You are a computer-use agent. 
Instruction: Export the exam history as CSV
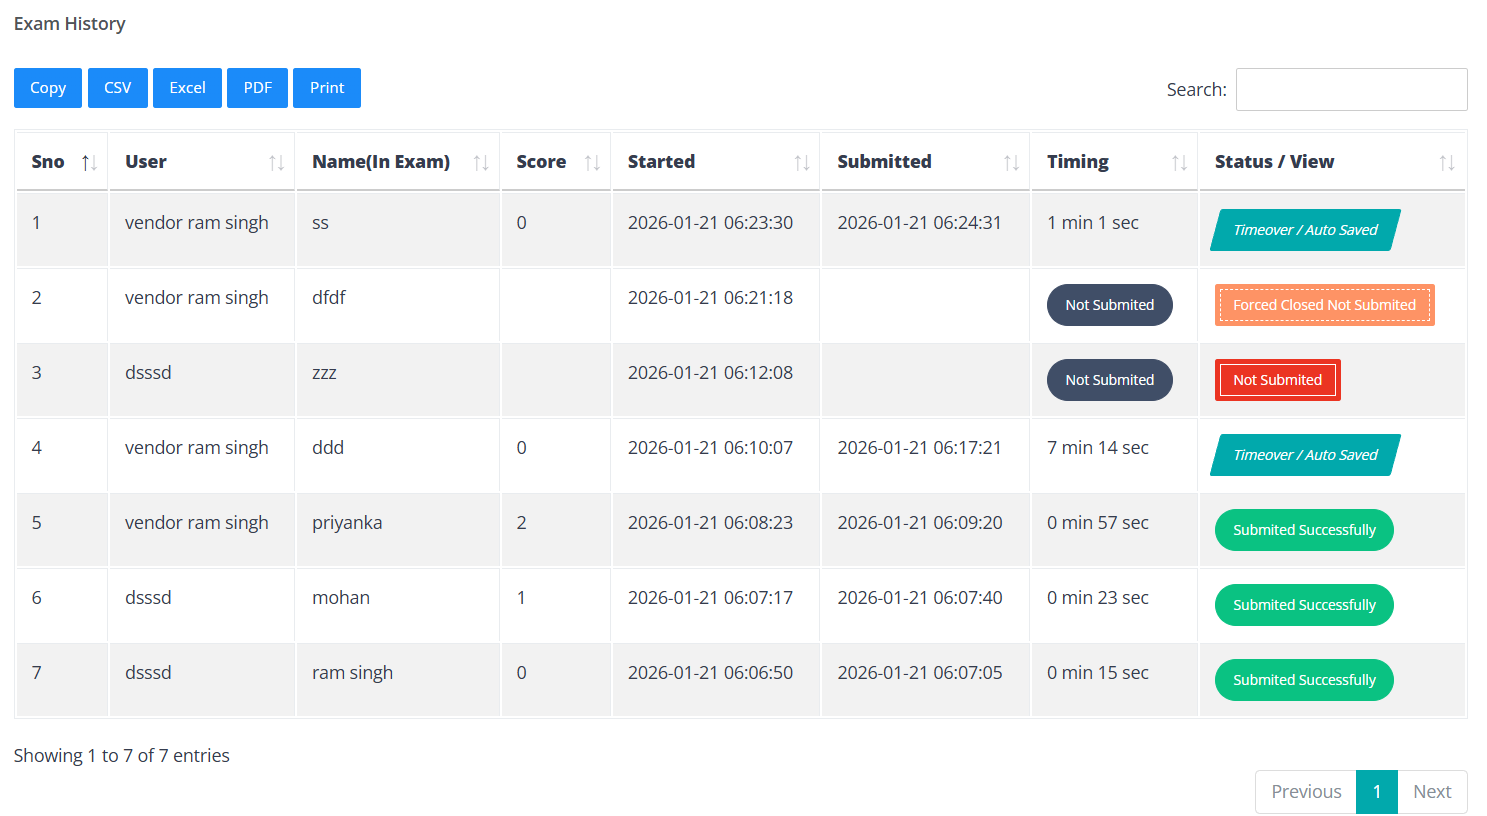tap(118, 88)
